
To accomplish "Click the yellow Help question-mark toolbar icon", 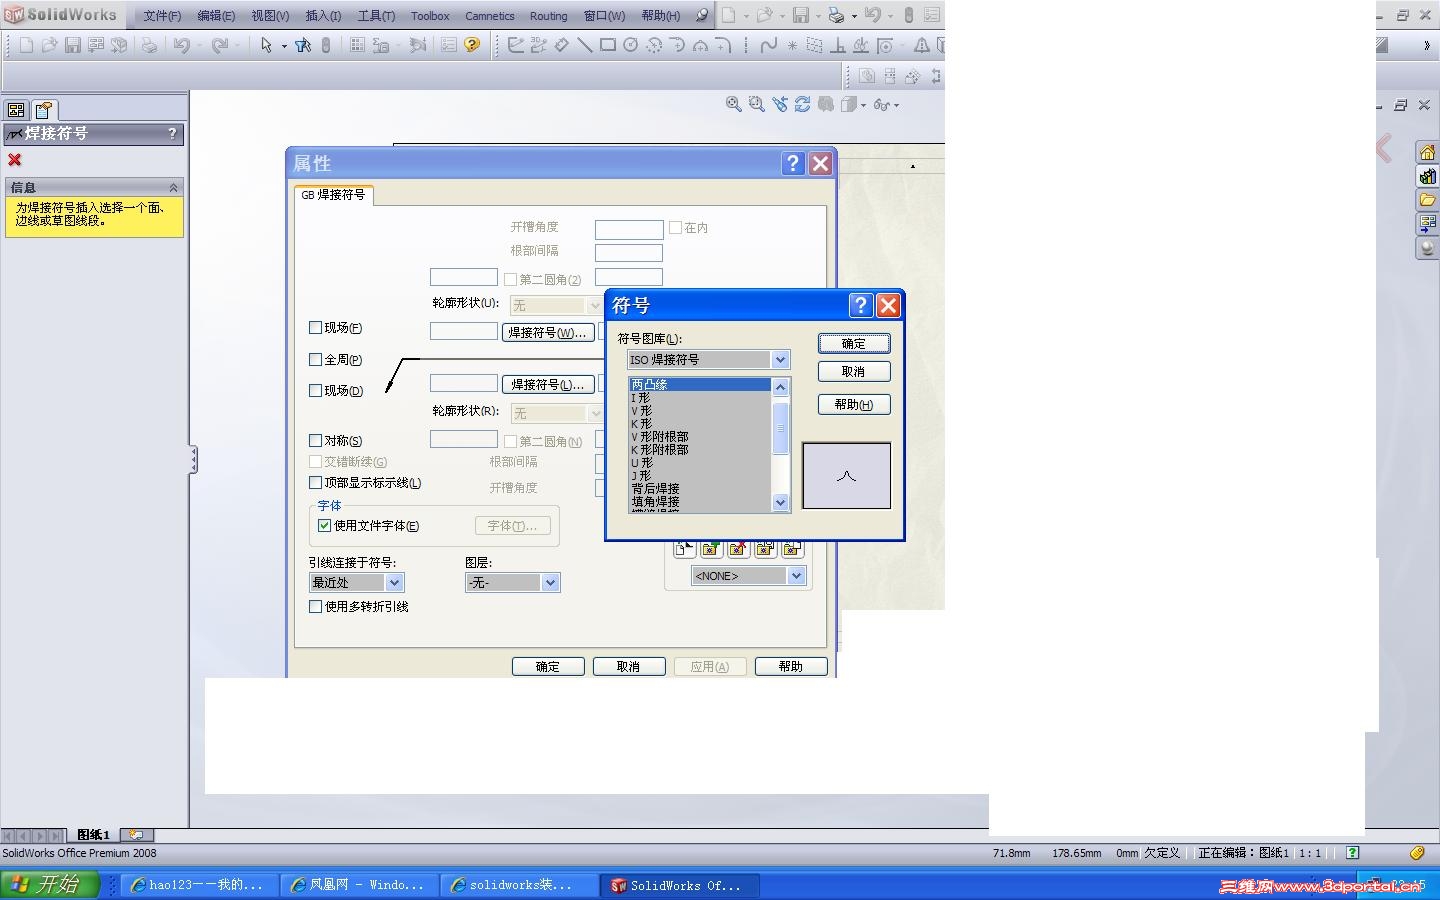I will (x=472, y=45).
